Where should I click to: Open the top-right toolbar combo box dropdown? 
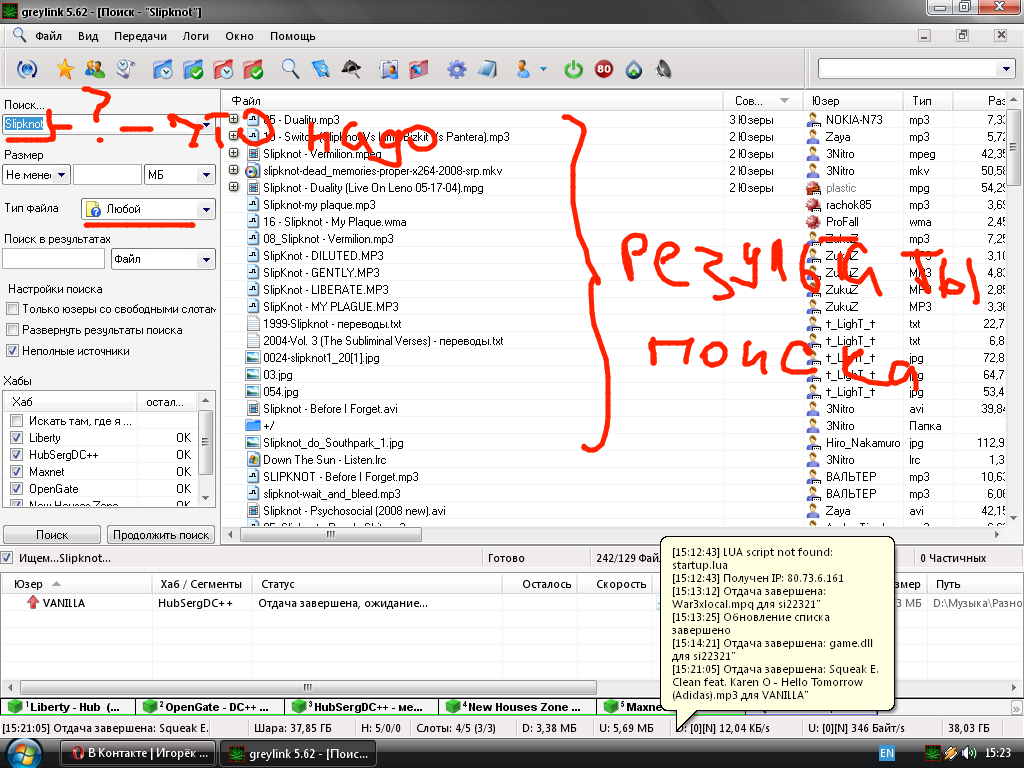(x=1006, y=69)
